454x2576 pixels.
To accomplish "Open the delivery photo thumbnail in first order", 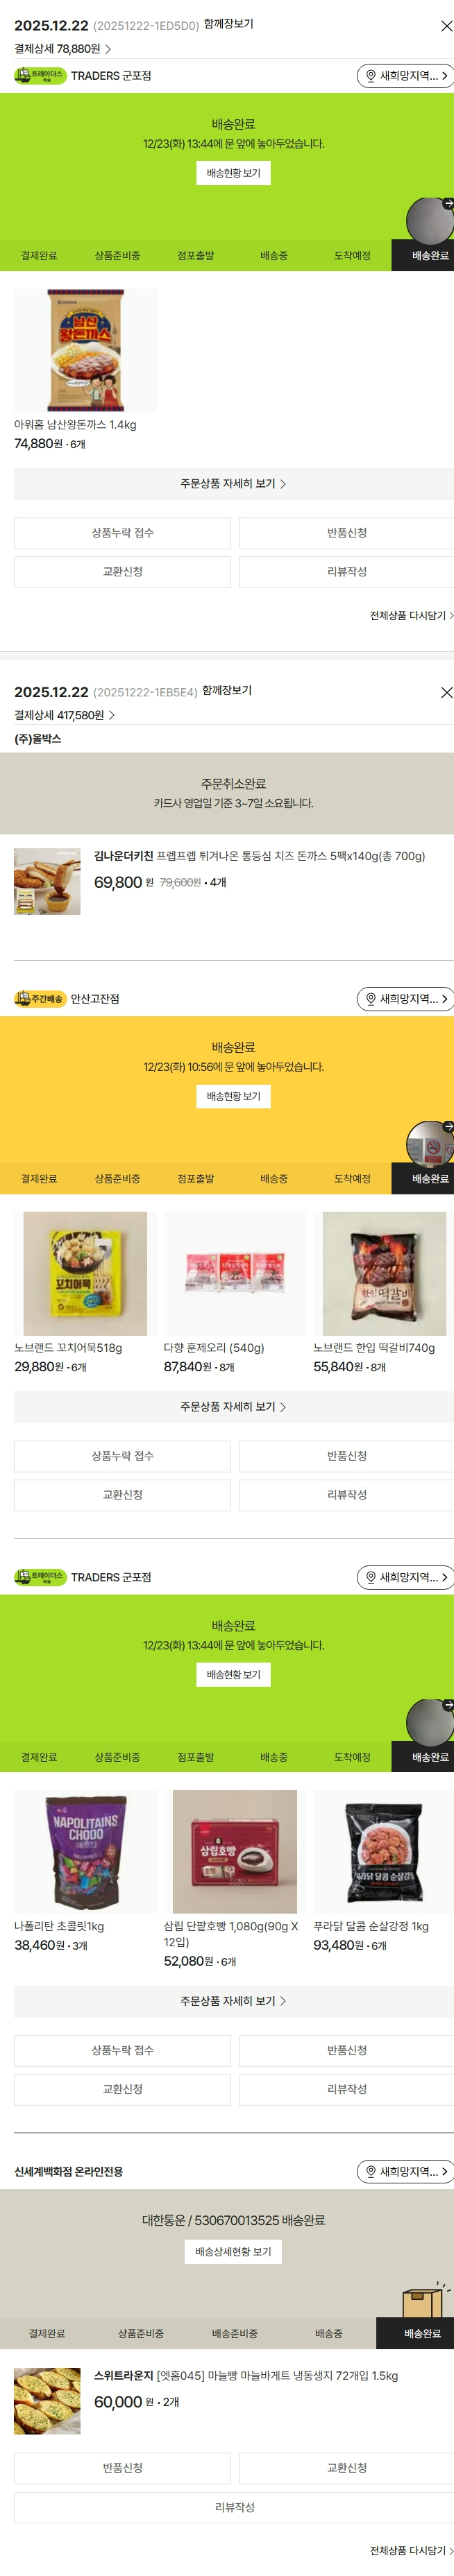I will pos(429,220).
